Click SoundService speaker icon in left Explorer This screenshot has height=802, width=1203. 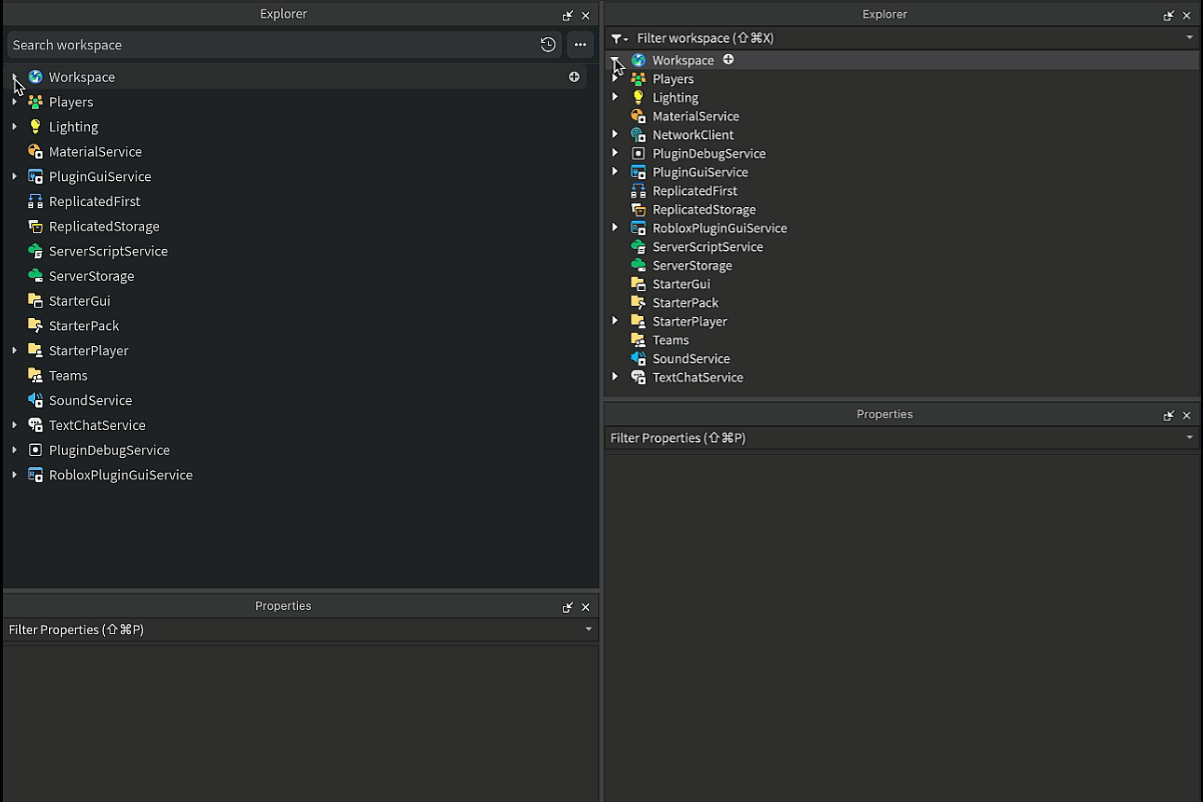[x=35, y=400]
